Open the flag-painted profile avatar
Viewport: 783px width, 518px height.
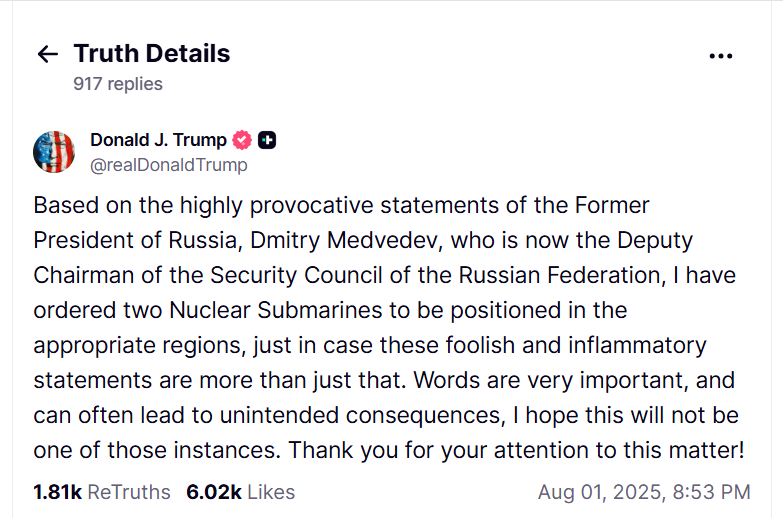54,152
